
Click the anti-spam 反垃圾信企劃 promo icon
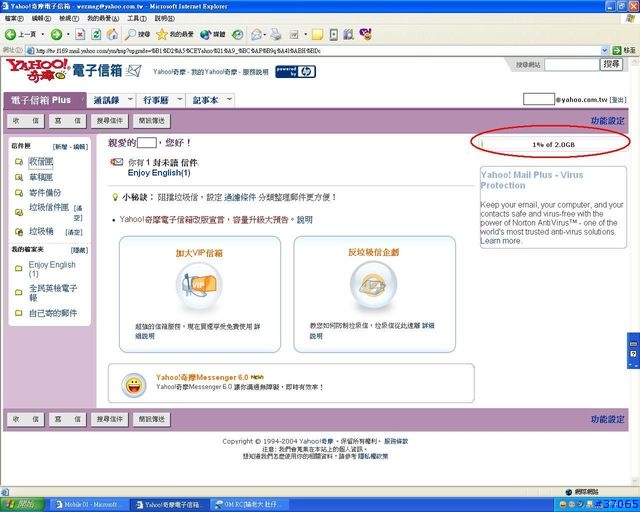coord(373,284)
